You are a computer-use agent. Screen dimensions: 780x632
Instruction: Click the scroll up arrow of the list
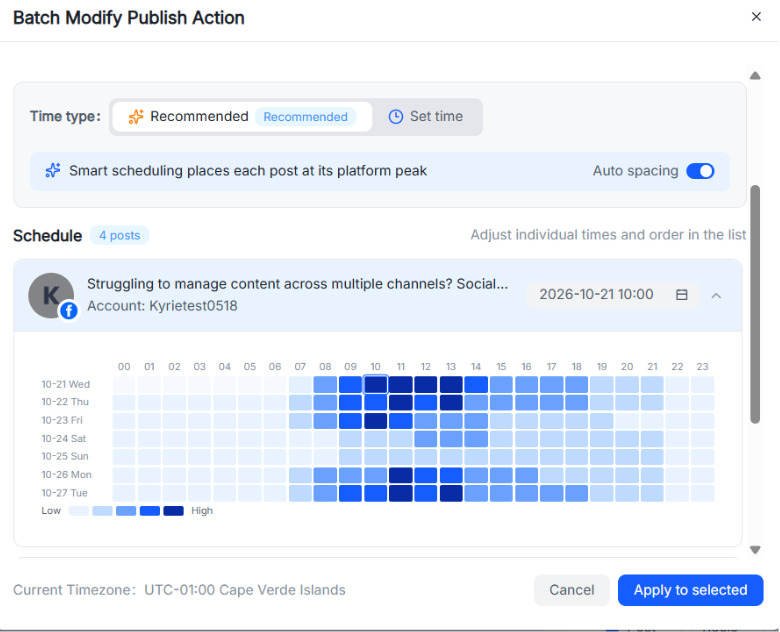point(755,76)
